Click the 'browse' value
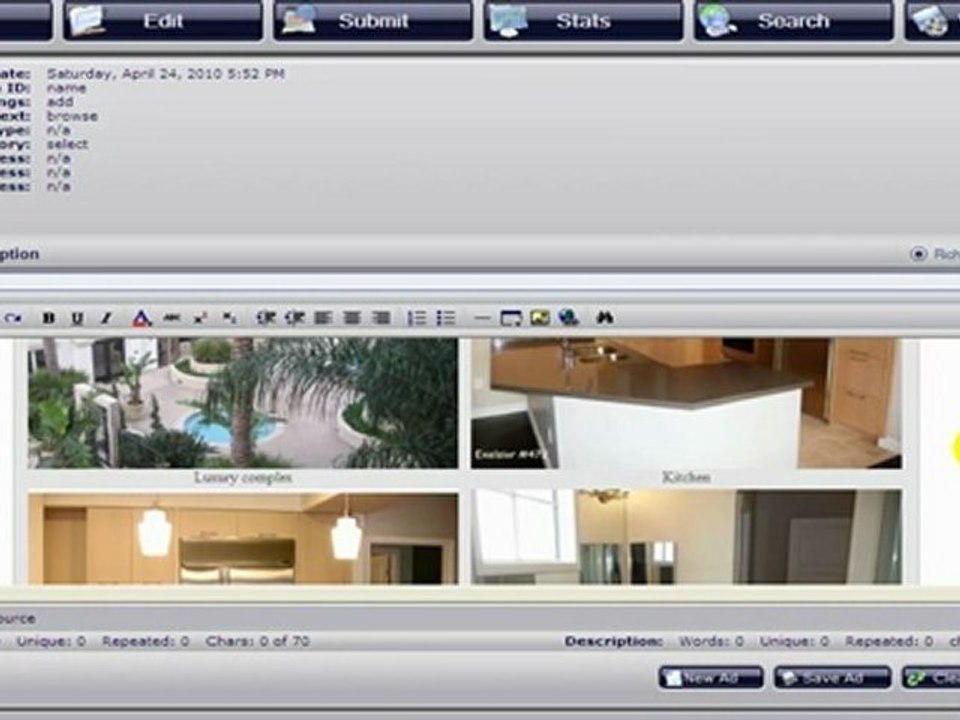 (x=72, y=116)
